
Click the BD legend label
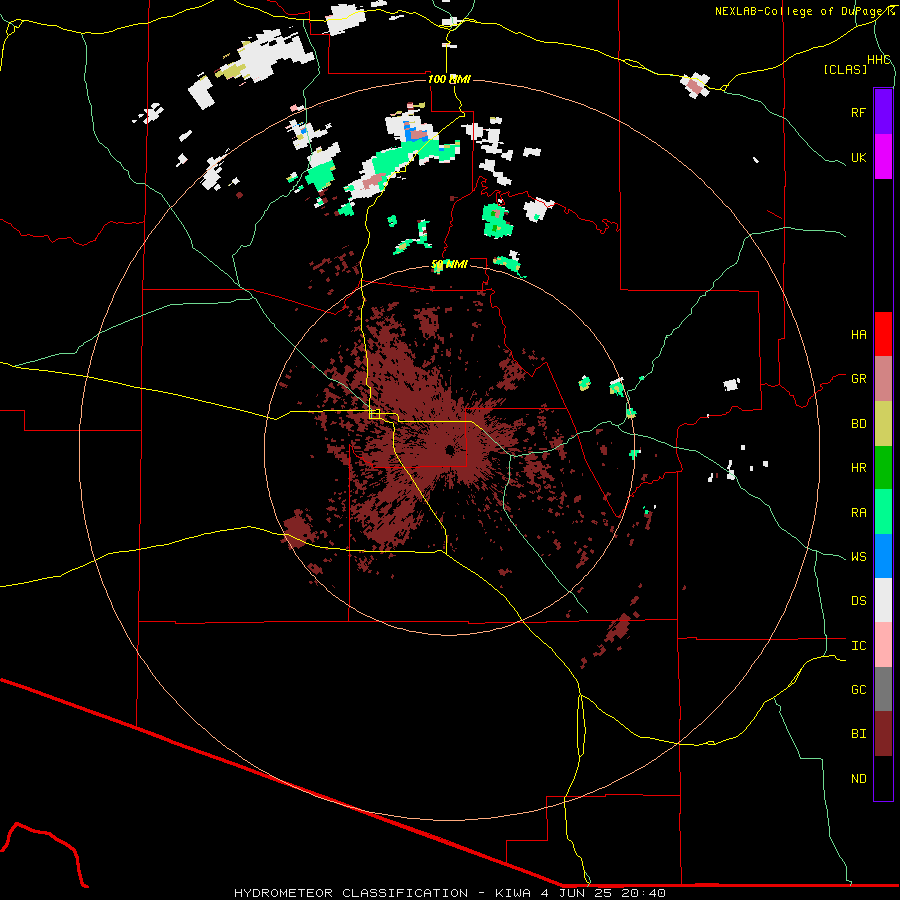[x=858, y=424]
